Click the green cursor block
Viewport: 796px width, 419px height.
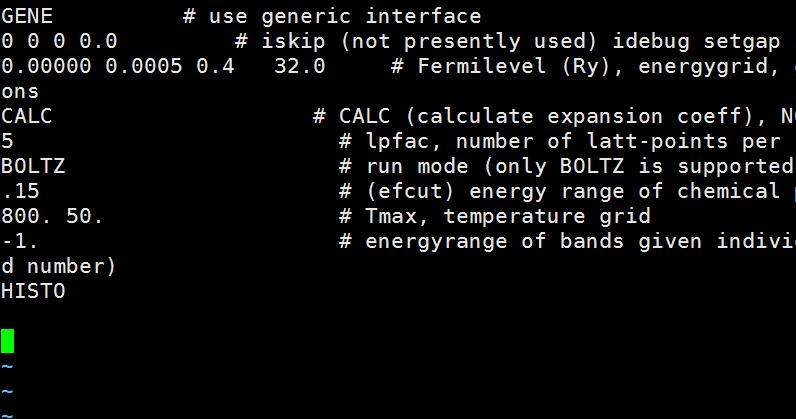pyautogui.click(x=8, y=341)
